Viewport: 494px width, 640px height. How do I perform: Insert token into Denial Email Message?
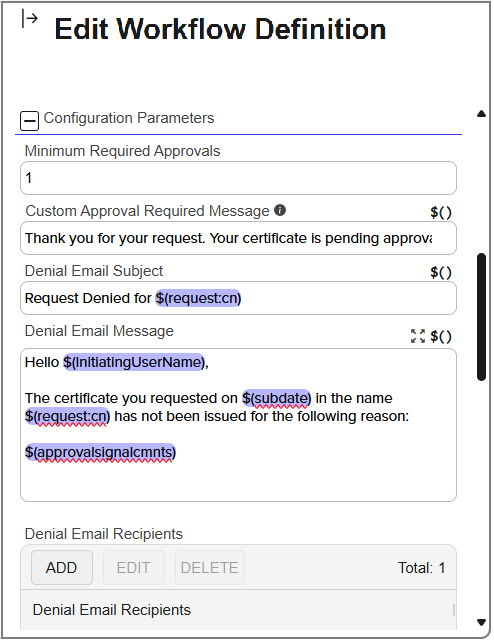coord(441,336)
